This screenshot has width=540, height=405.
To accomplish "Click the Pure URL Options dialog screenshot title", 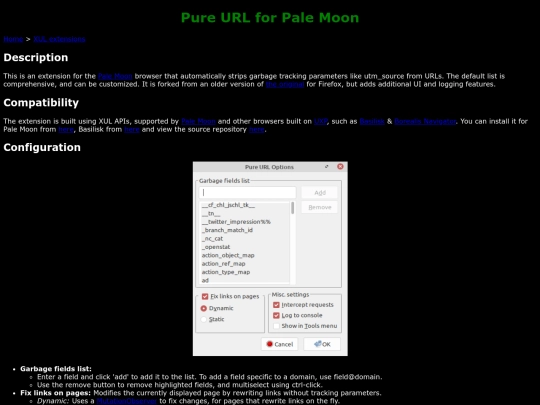I will point(269,167).
